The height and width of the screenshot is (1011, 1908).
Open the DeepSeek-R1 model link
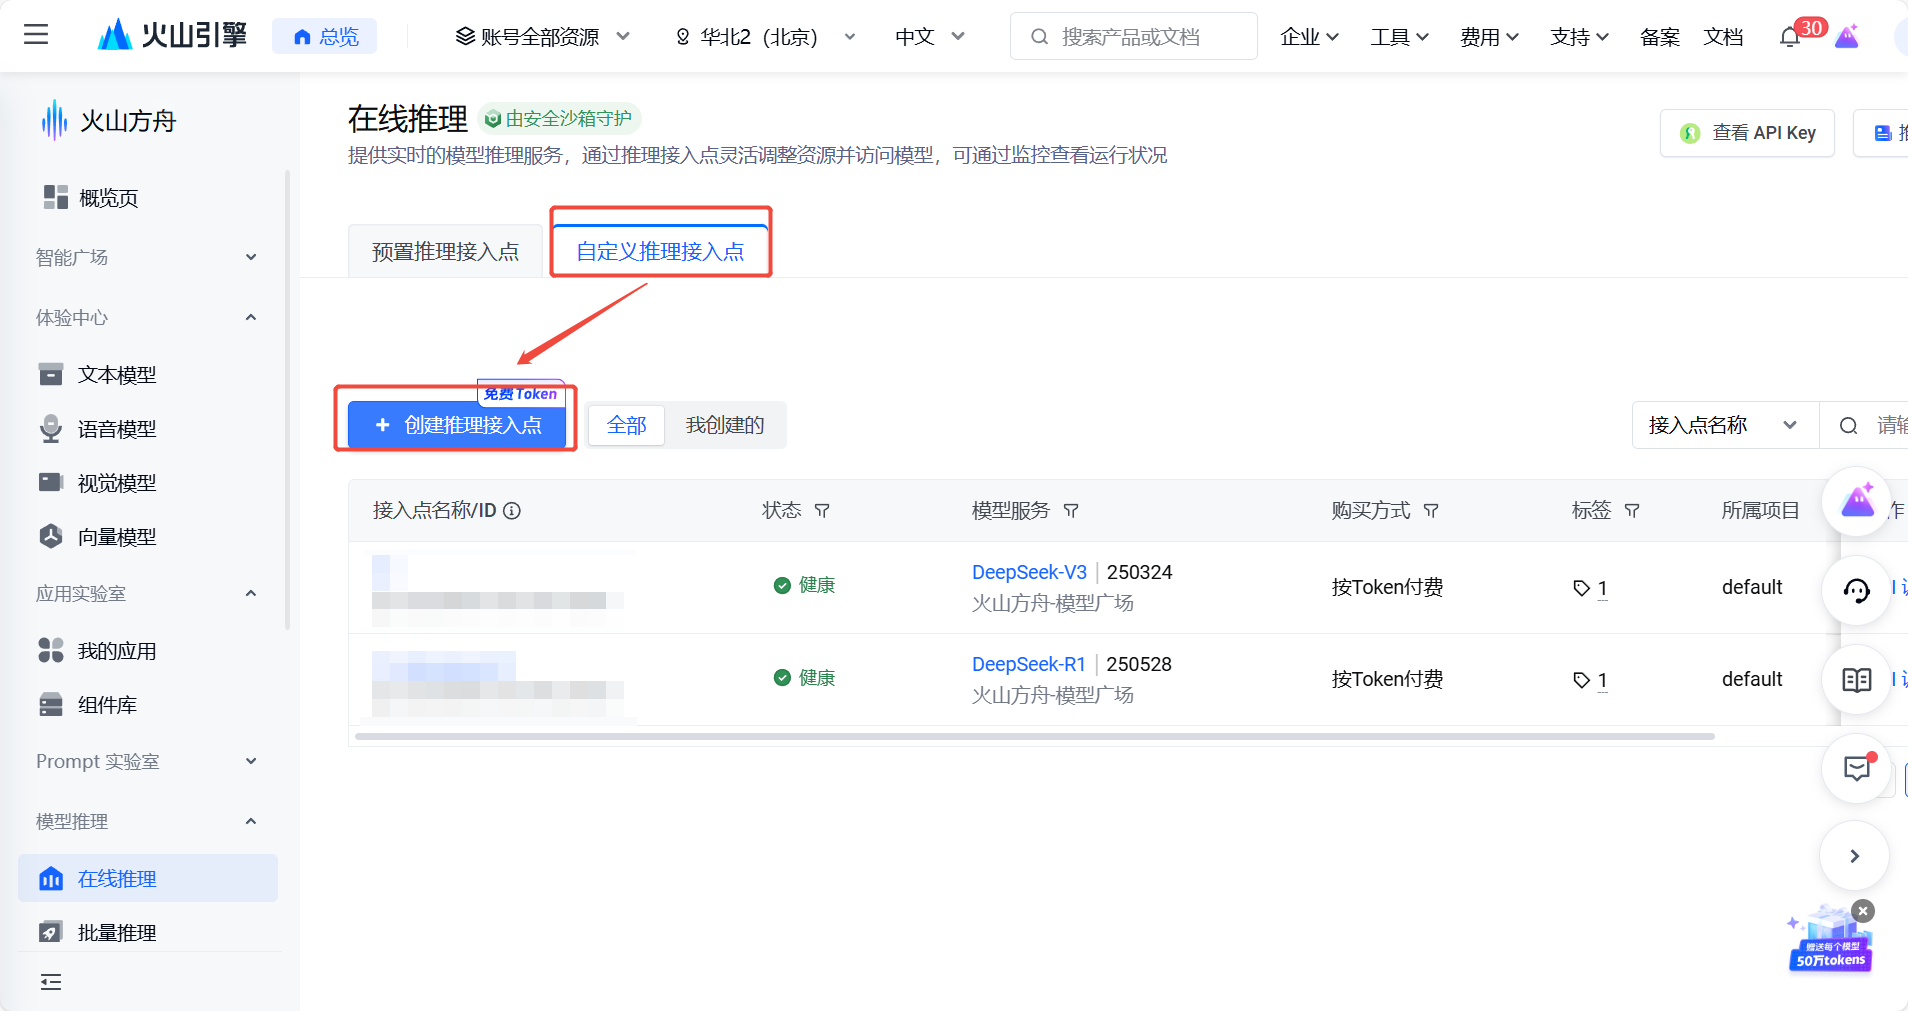1029,664
